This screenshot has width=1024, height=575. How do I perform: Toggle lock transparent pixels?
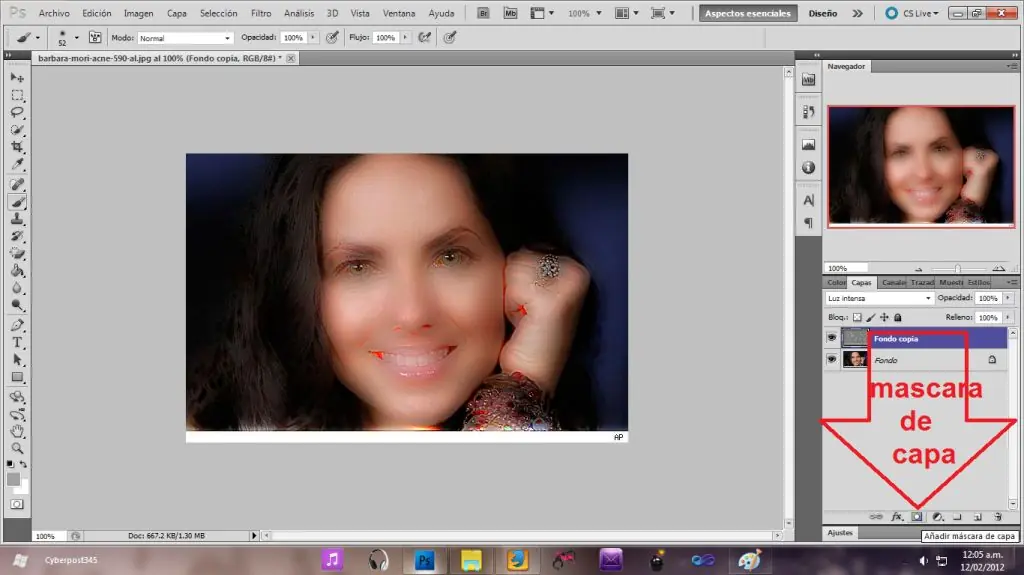(x=857, y=318)
